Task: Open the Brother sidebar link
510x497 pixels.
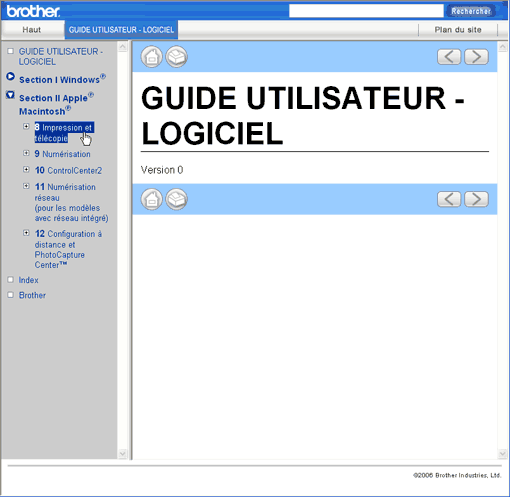Action: [32, 295]
